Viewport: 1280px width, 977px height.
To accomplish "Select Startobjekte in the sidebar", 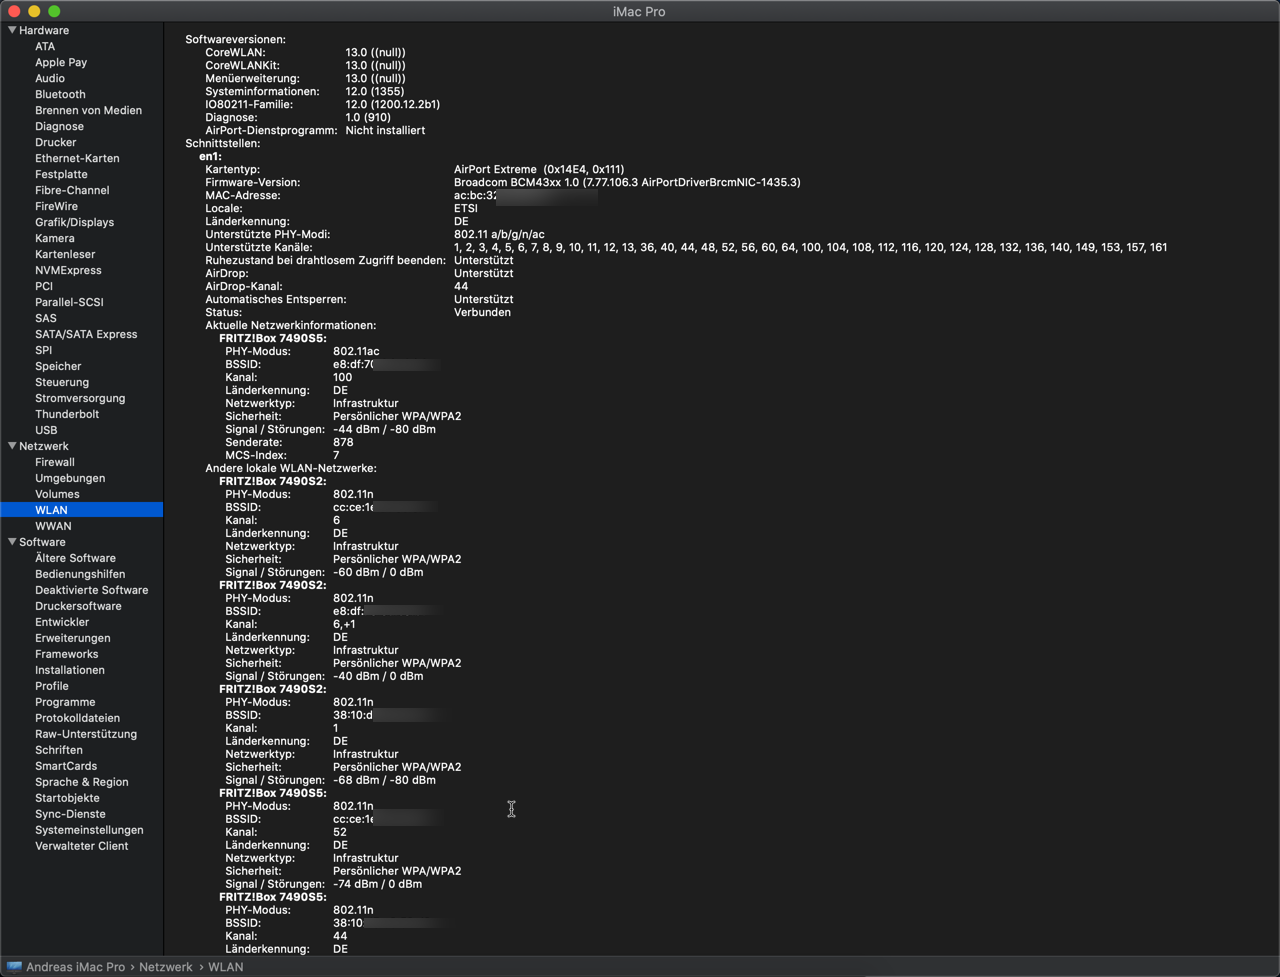I will [67, 798].
